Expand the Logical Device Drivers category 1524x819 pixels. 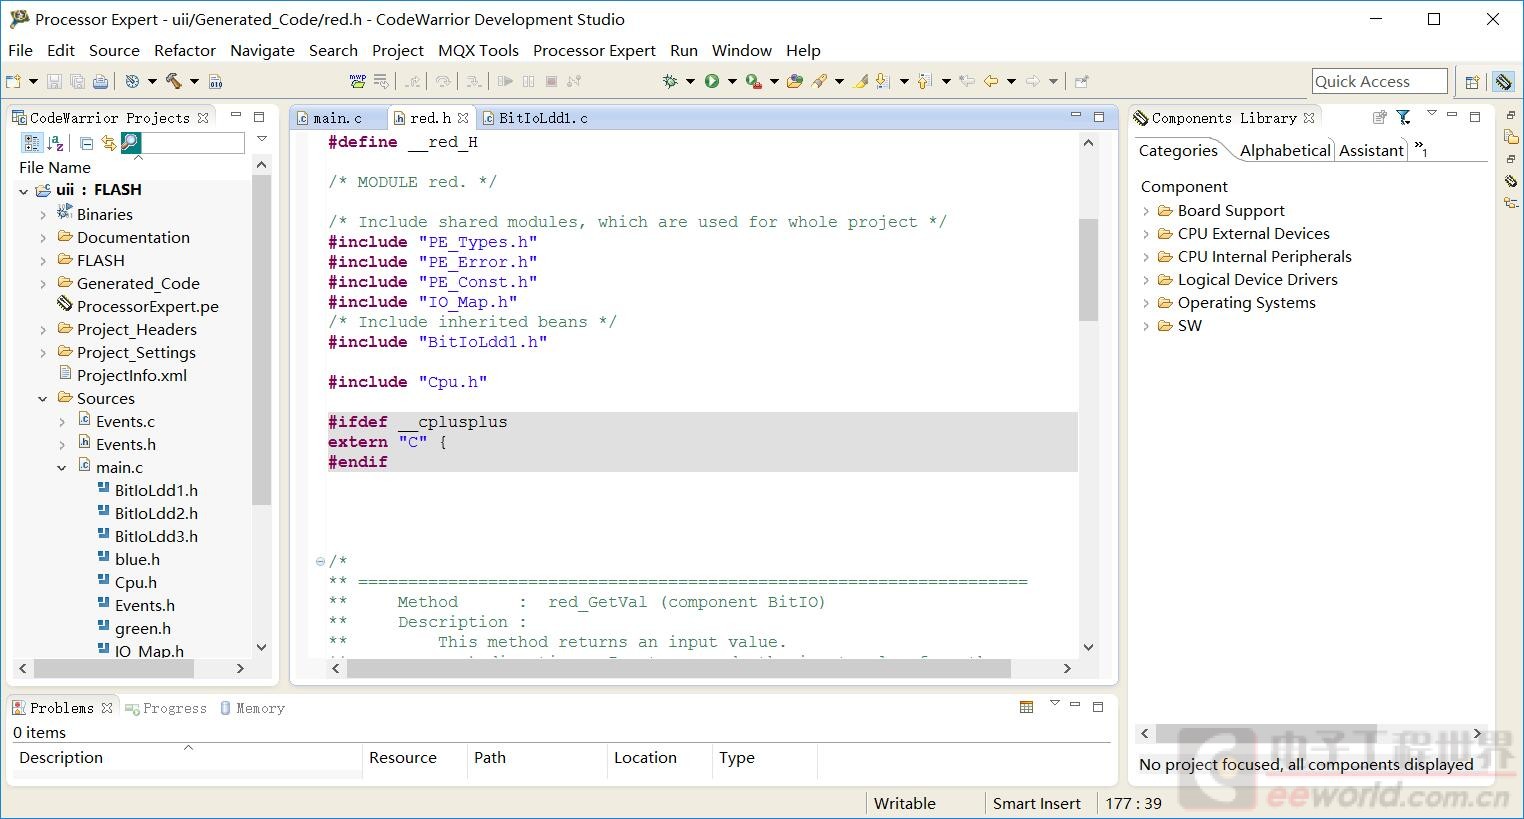(1146, 280)
